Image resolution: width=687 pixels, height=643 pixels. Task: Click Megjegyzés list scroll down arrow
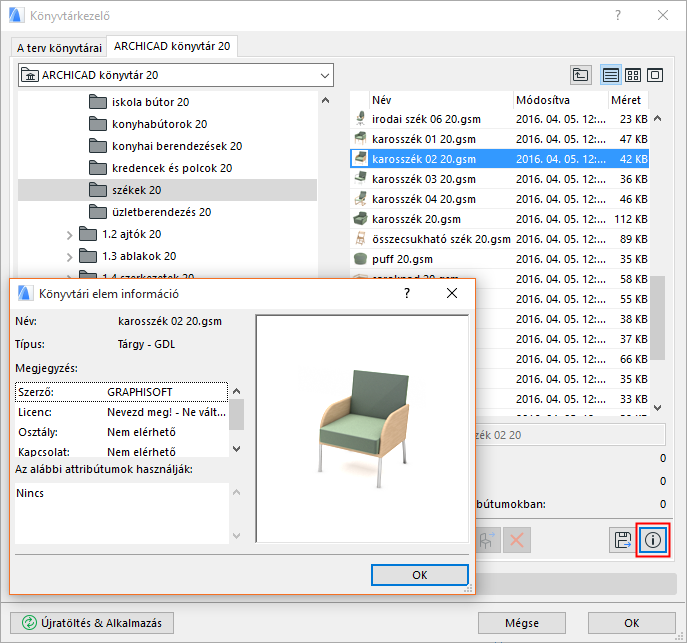(237, 449)
